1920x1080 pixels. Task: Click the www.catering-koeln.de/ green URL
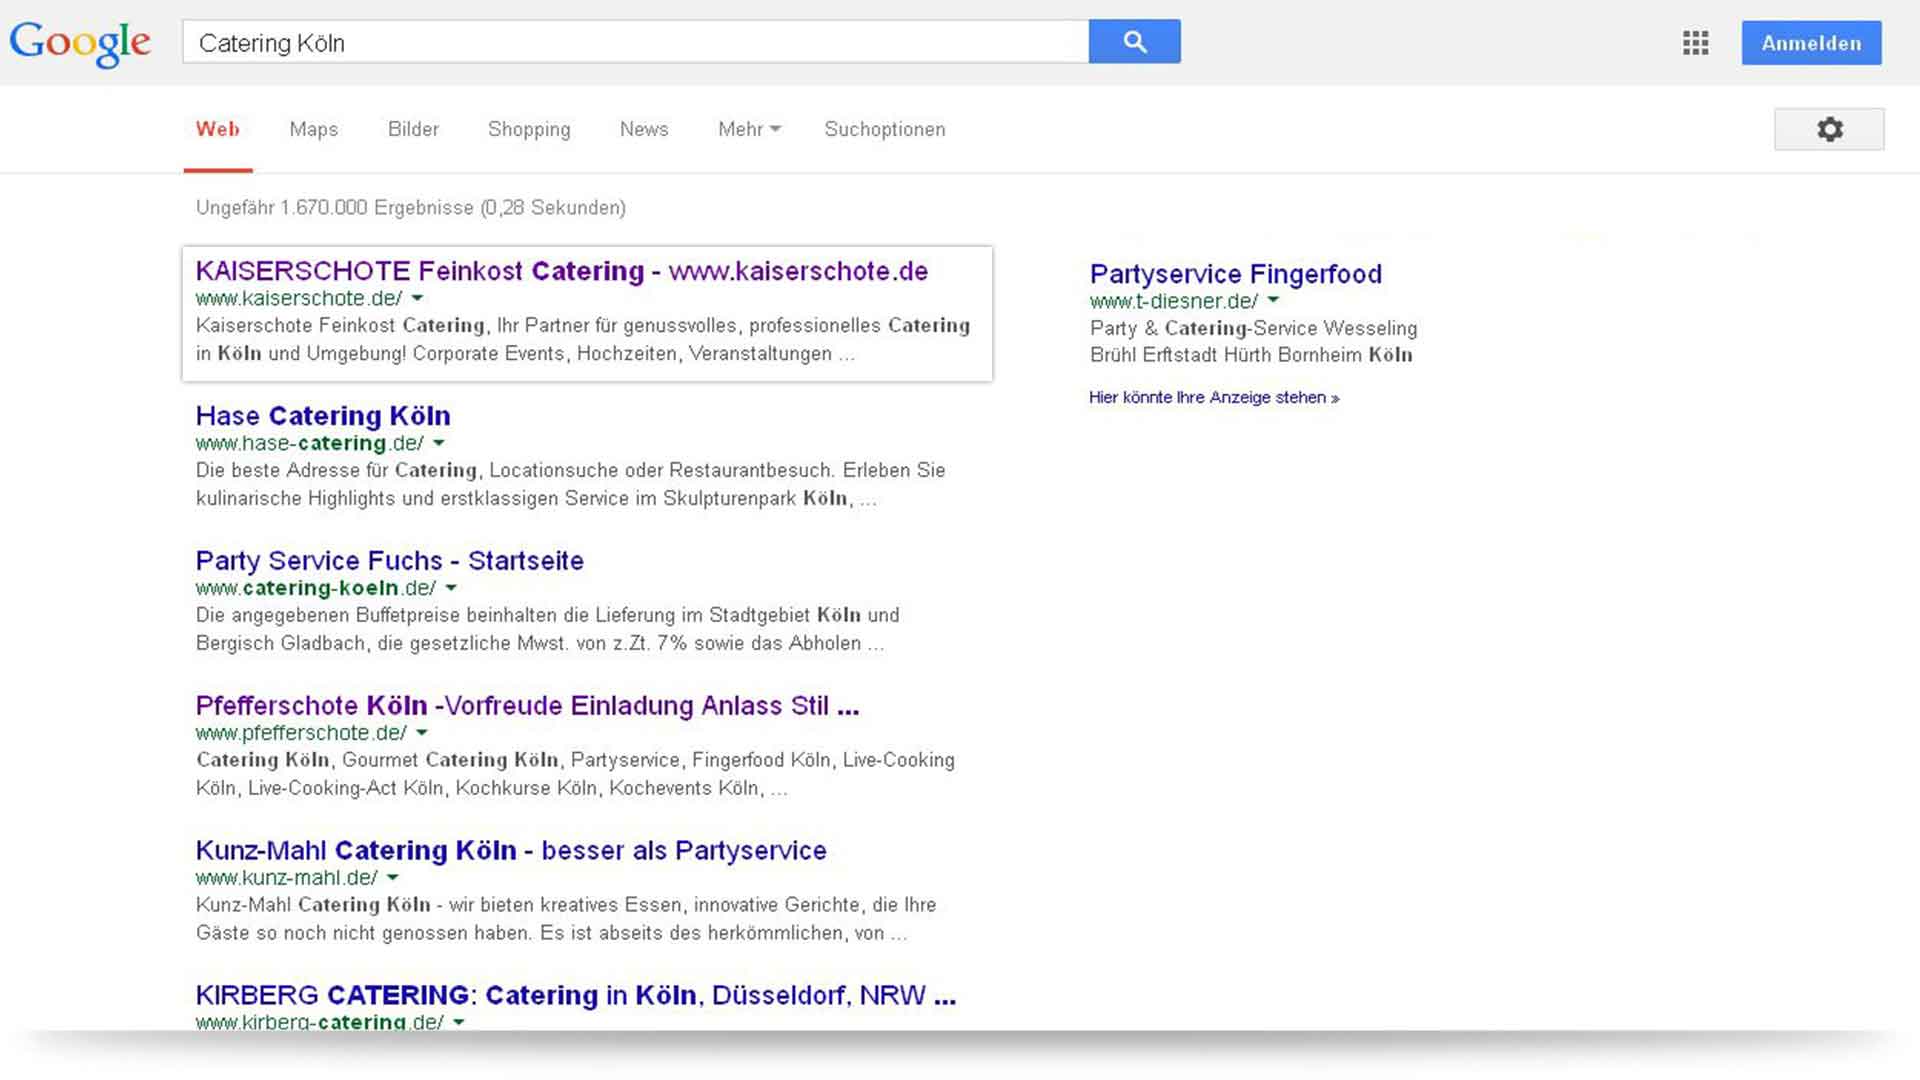316,588
